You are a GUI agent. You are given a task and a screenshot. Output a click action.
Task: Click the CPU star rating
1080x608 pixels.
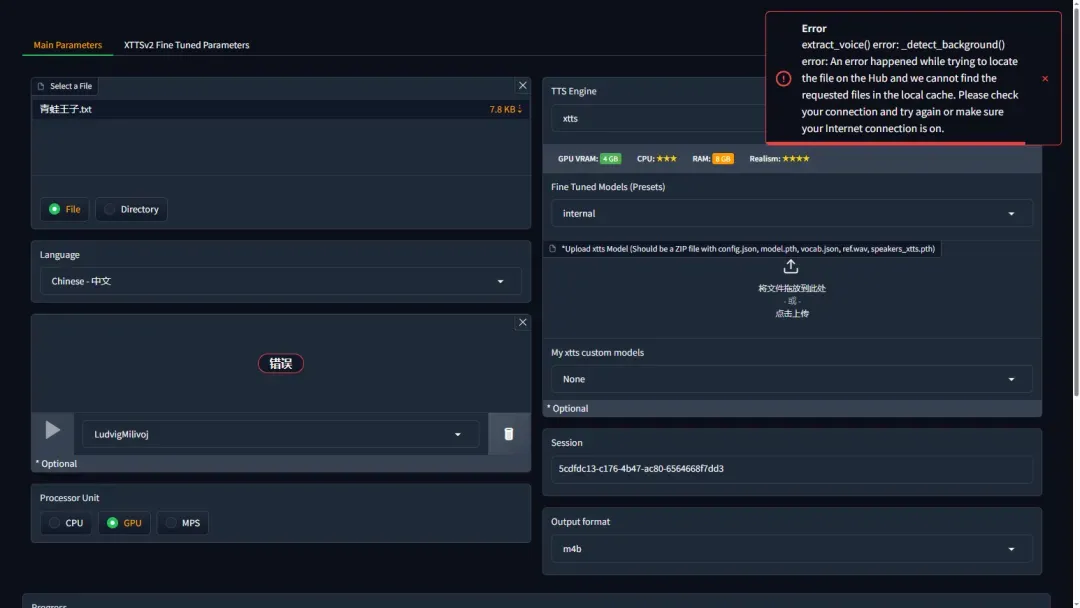666,159
